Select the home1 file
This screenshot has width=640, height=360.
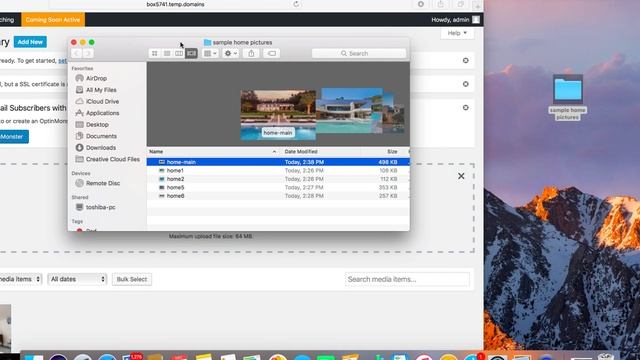278,171
